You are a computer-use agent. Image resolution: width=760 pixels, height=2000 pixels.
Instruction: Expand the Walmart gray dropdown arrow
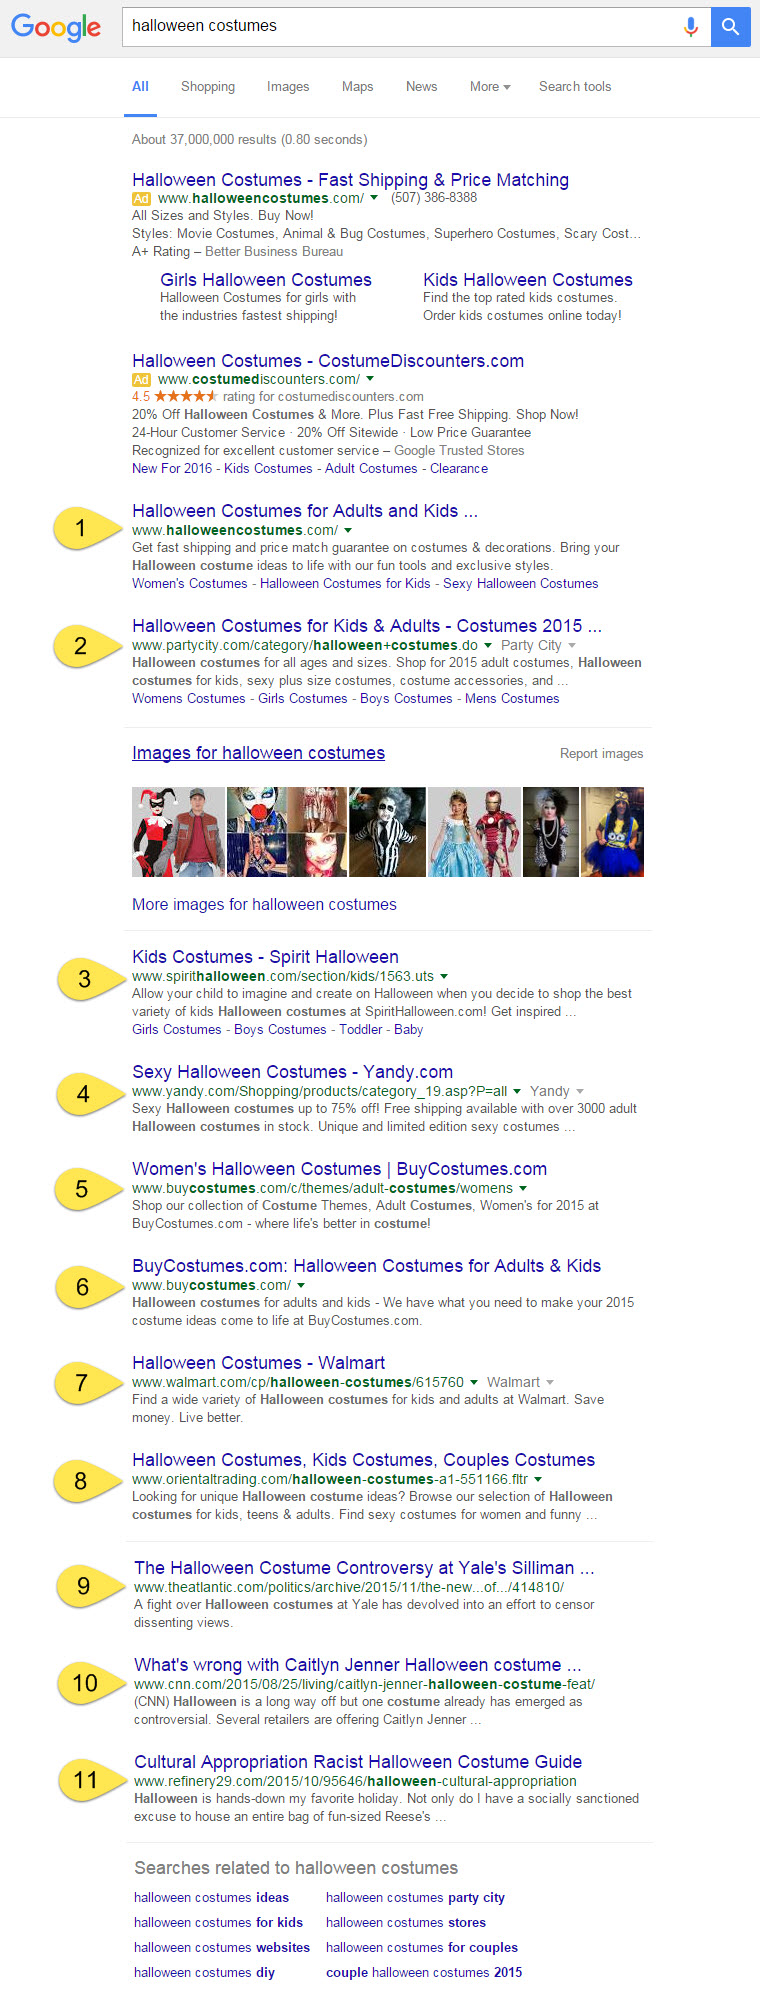click(550, 1383)
